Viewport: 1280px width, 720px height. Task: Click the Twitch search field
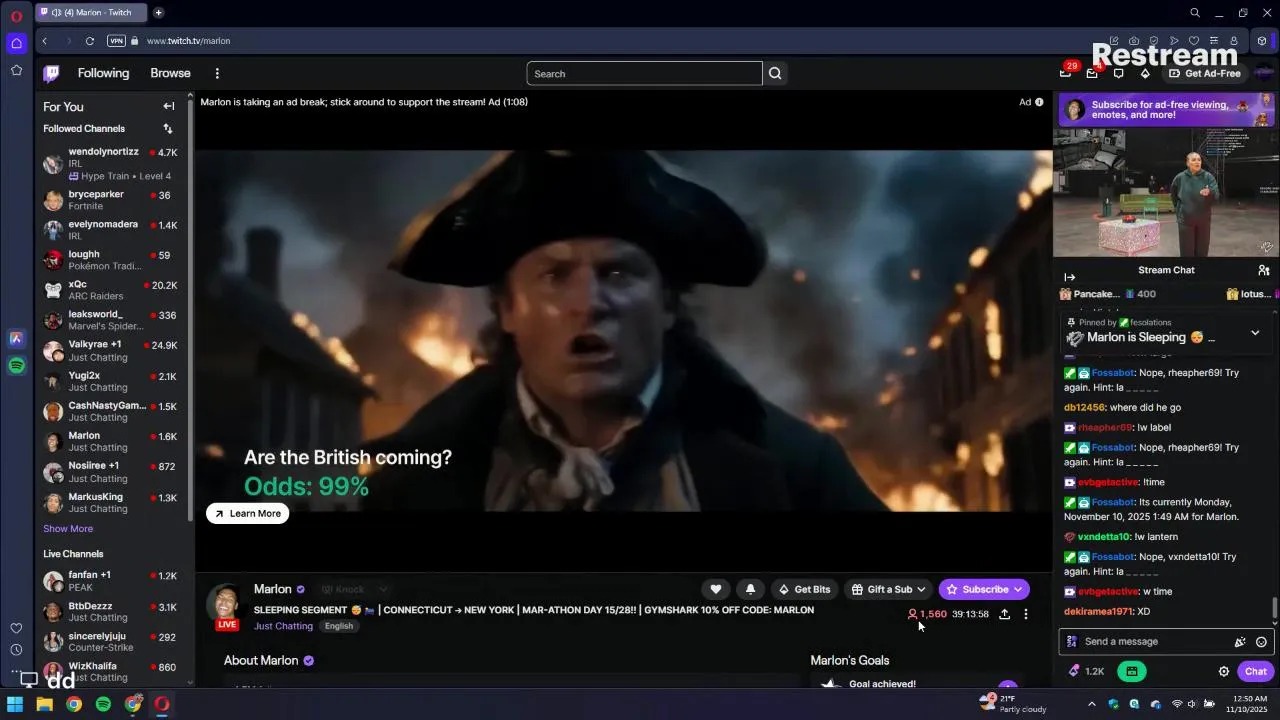[x=644, y=73]
